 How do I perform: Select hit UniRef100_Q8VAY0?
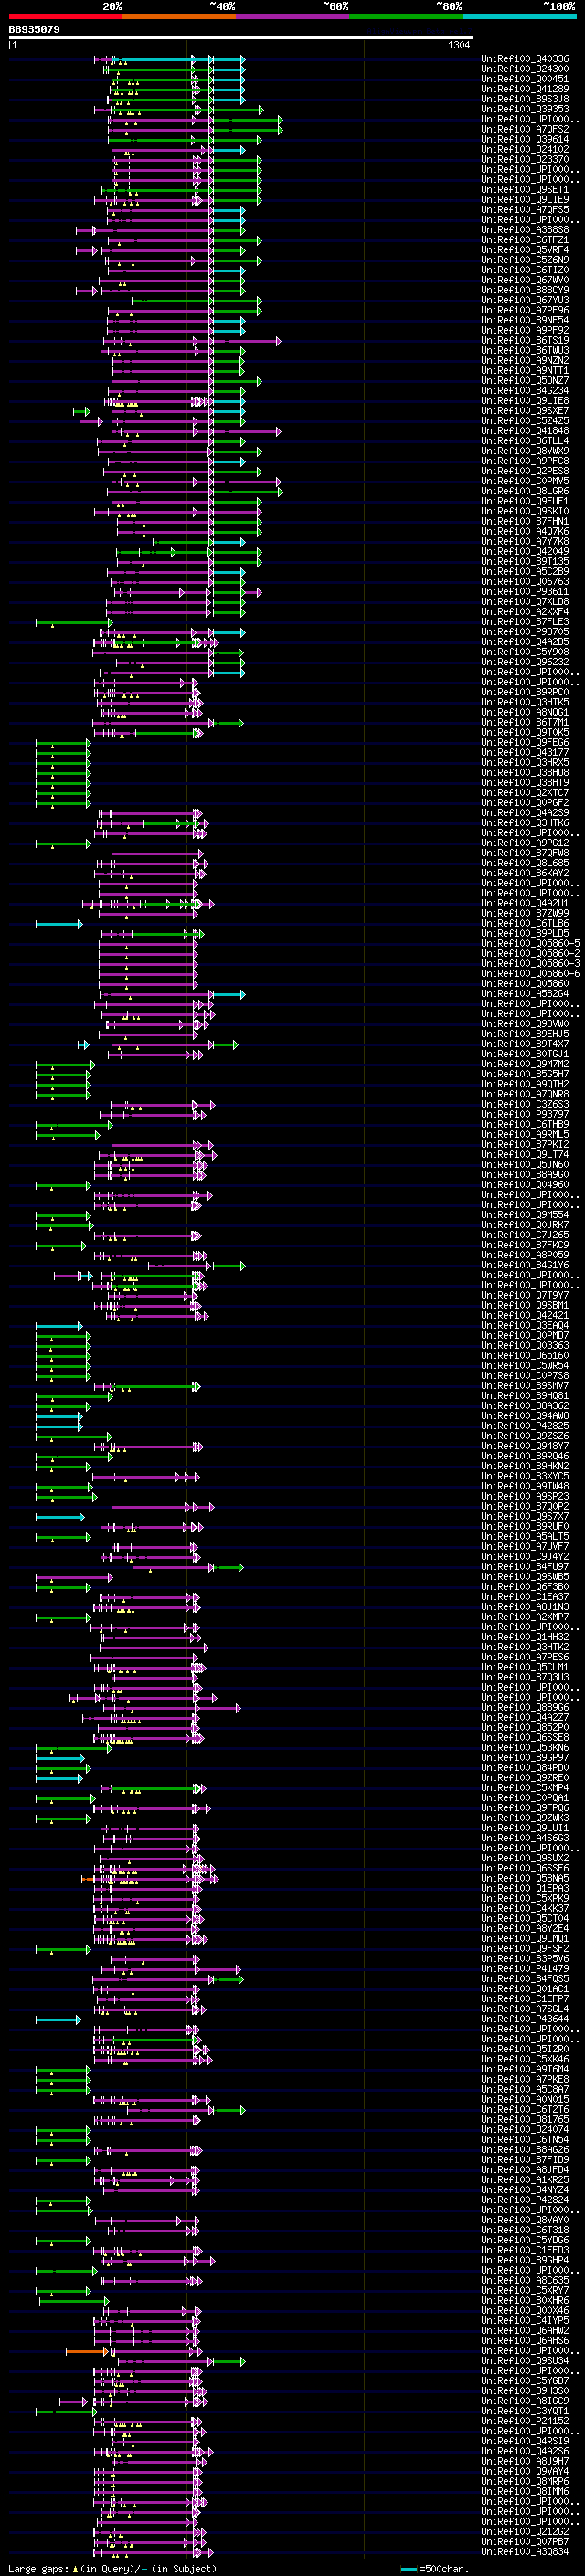pyautogui.click(x=525, y=2220)
